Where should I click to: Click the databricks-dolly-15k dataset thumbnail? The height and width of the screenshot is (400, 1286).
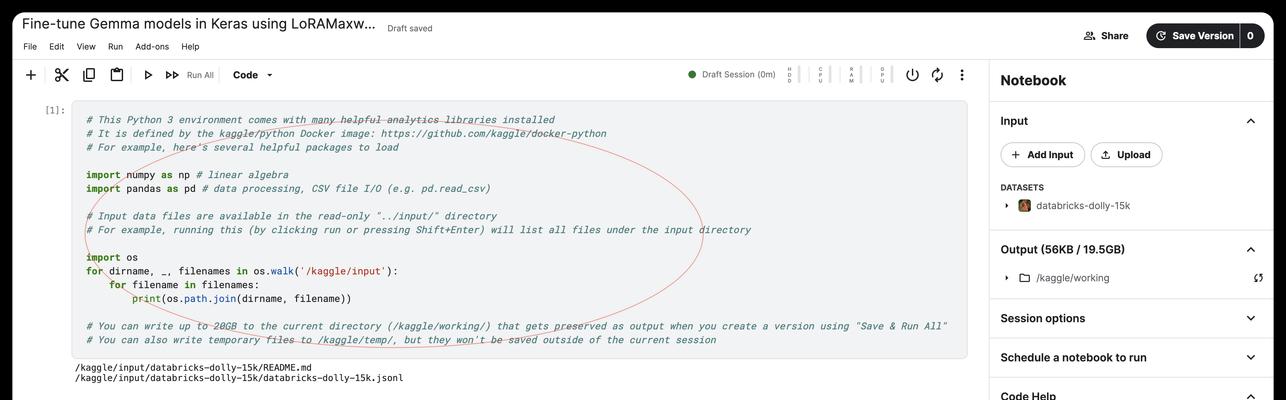point(1024,206)
